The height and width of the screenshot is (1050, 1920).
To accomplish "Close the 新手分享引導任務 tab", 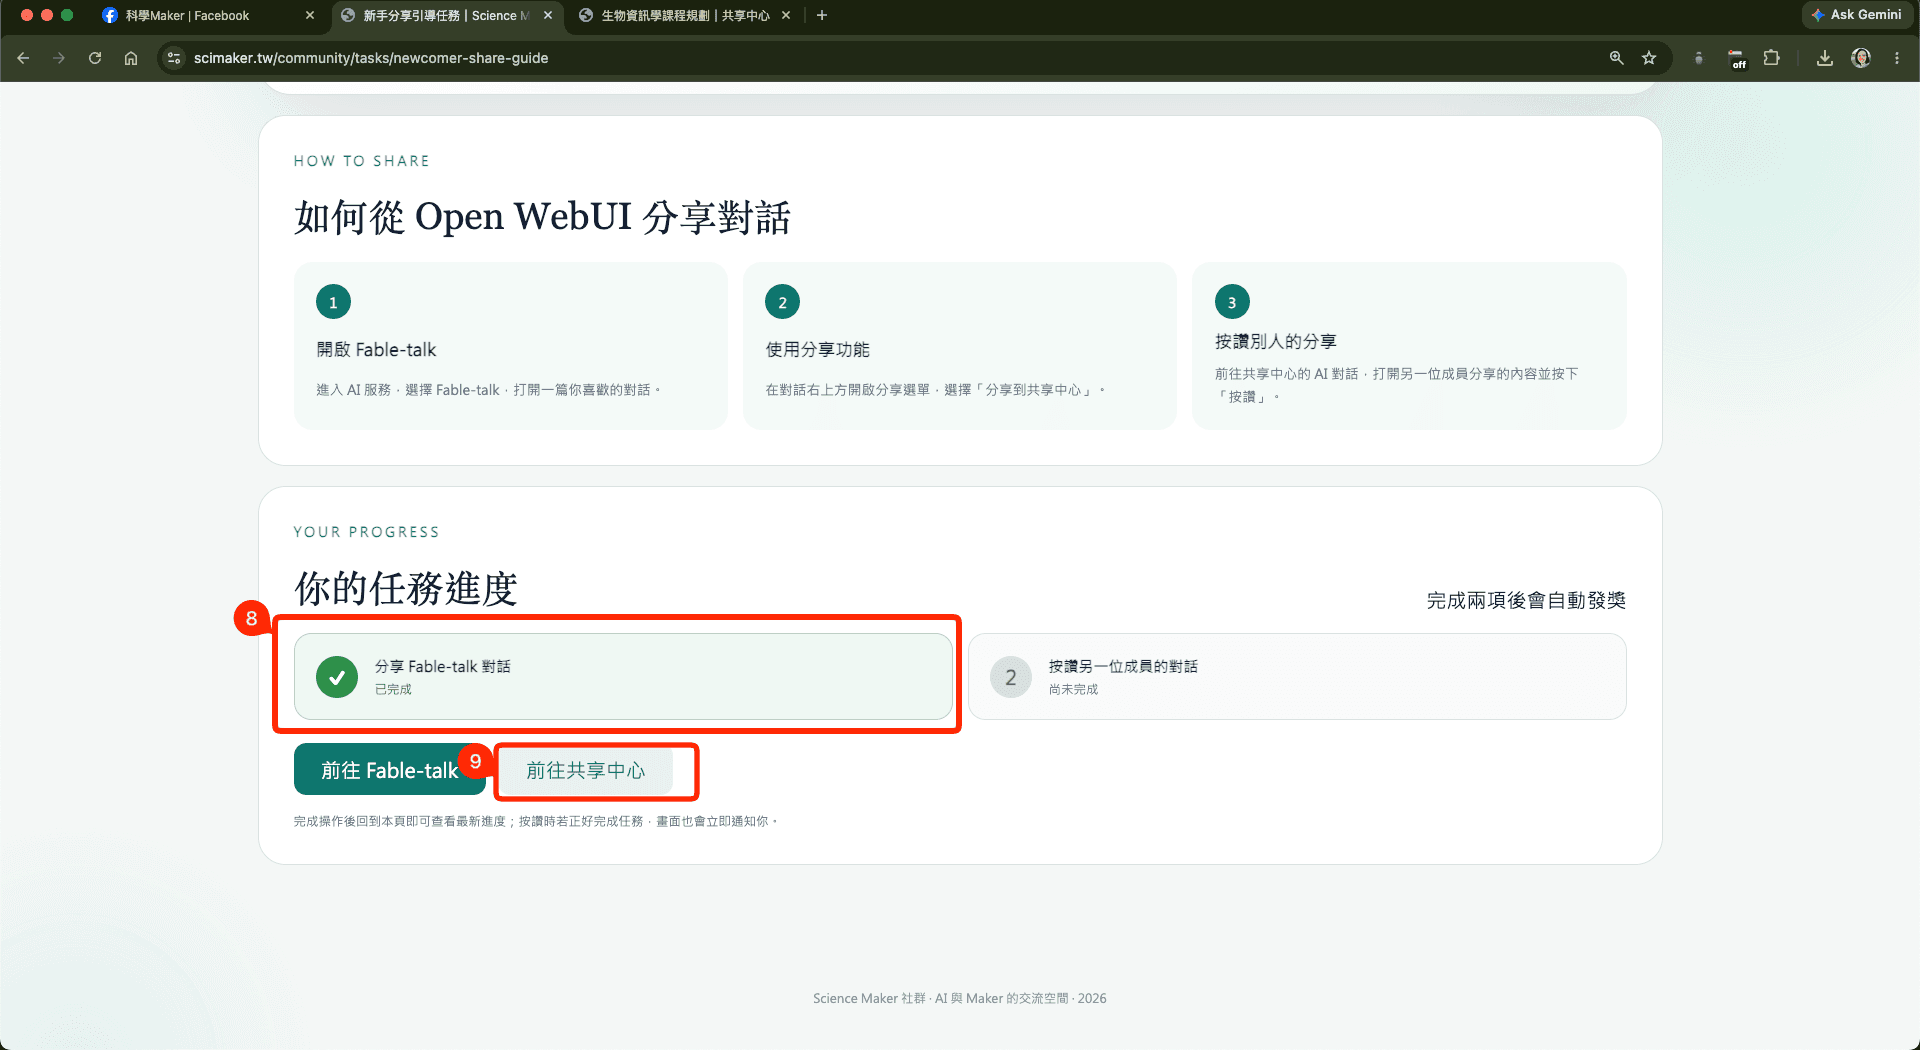I will click(x=548, y=16).
